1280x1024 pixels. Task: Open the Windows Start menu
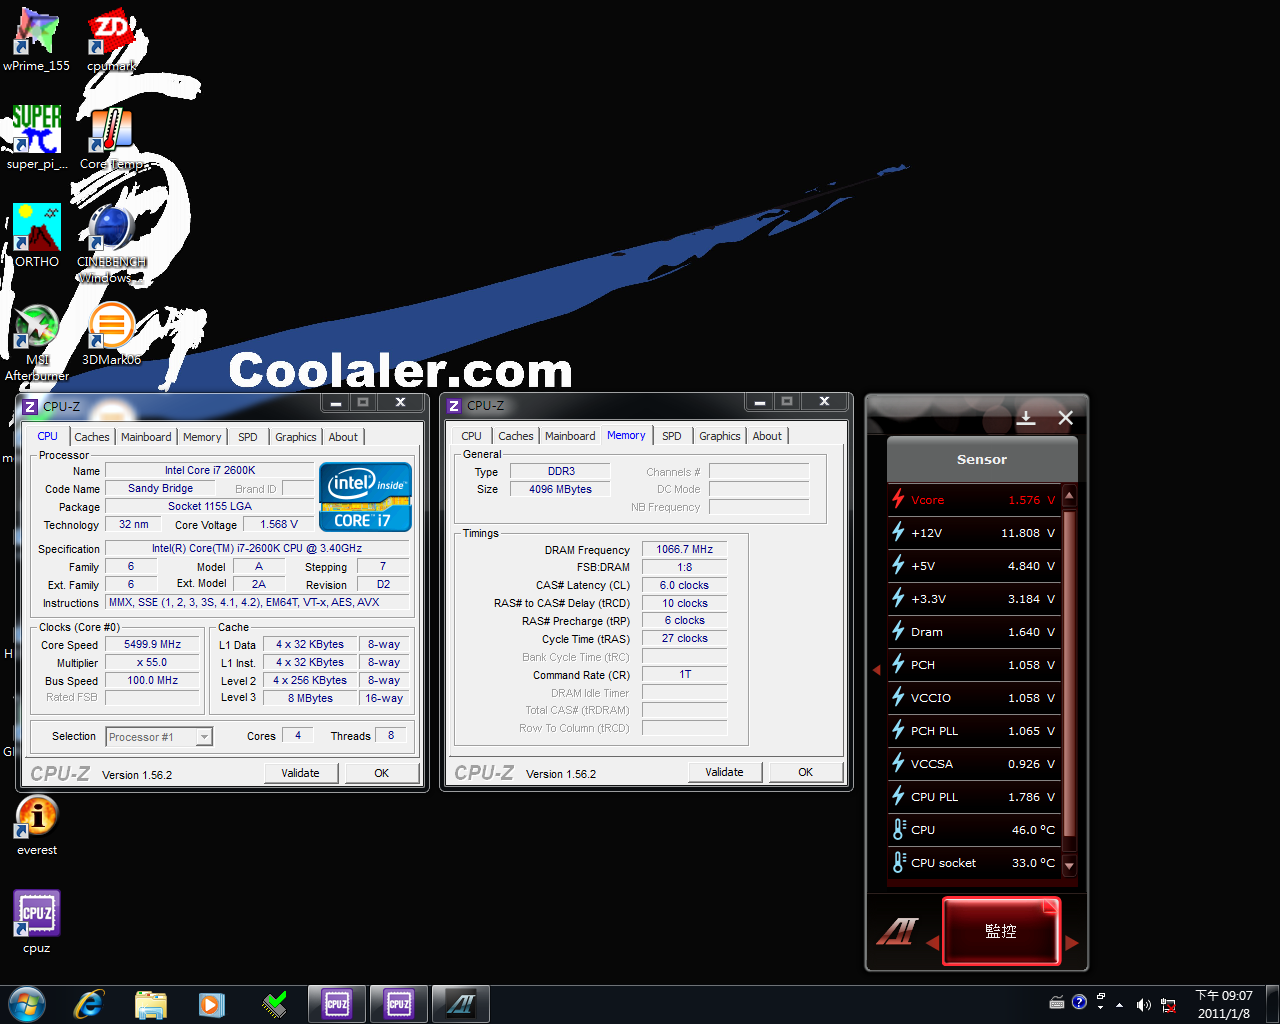pos(26,1004)
